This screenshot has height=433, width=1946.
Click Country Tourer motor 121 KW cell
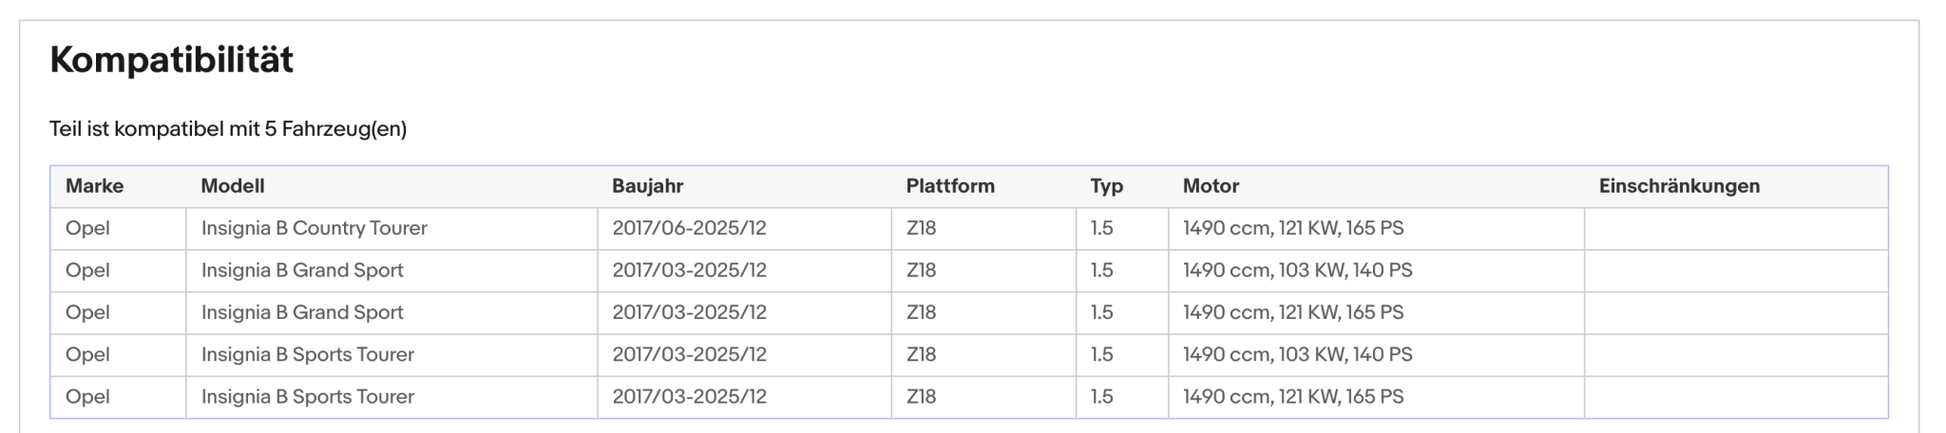coord(1376,228)
